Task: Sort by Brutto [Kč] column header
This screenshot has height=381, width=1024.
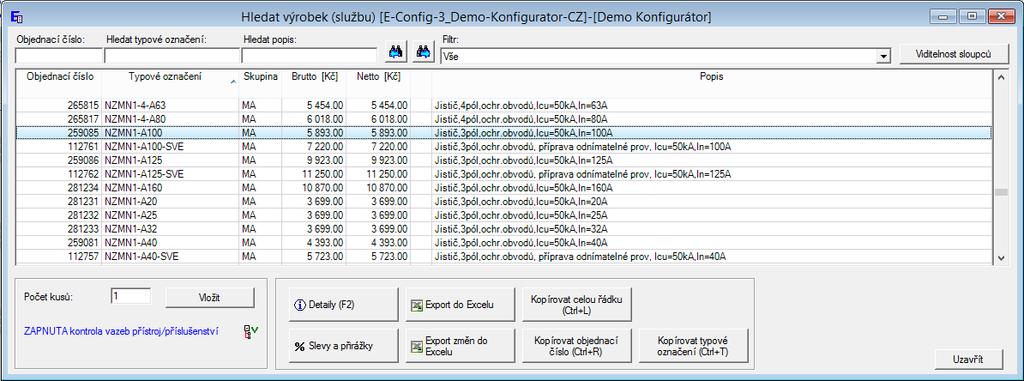Action: [x=314, y=77]
